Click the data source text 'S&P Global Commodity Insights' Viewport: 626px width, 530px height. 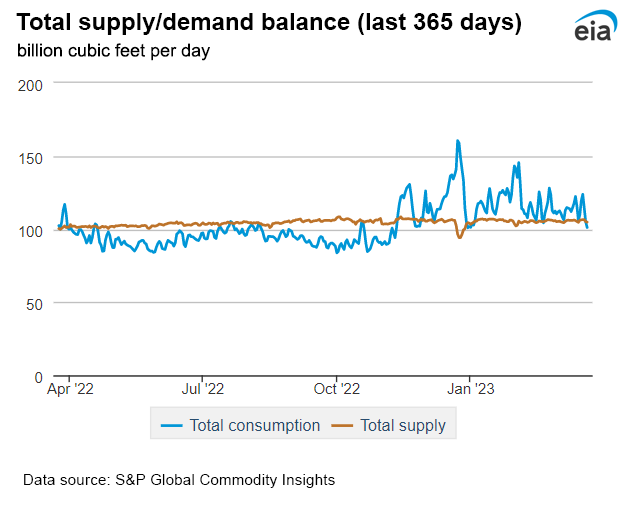coord(225,480)
